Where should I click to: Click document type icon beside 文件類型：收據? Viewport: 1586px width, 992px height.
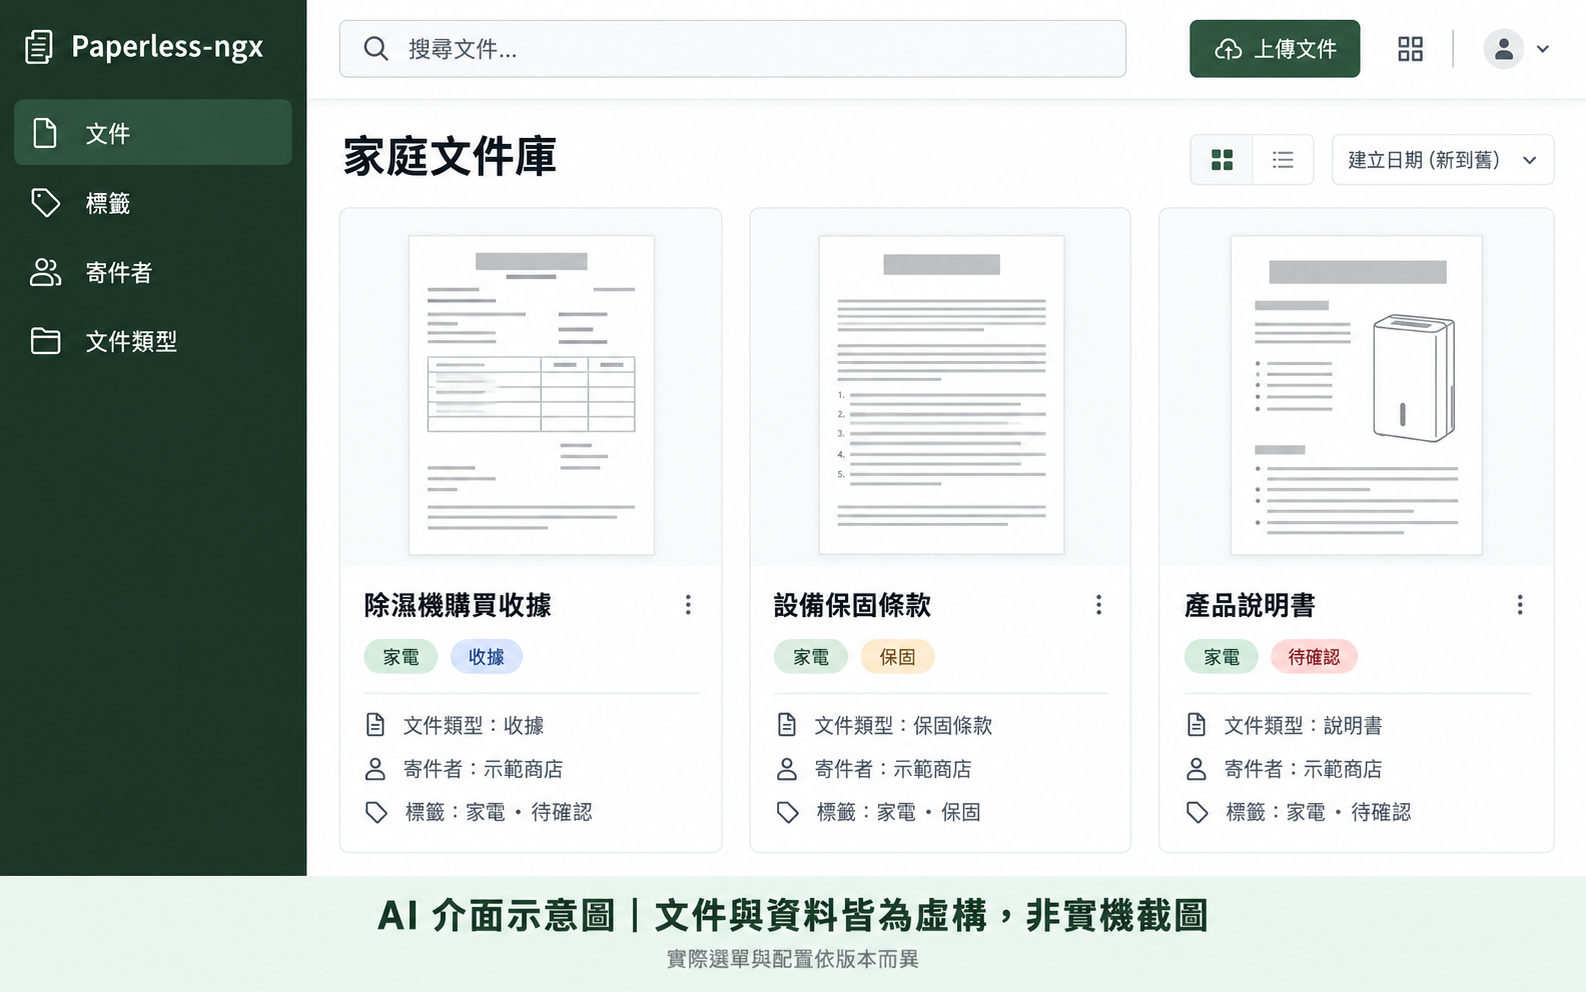point(375,725)
